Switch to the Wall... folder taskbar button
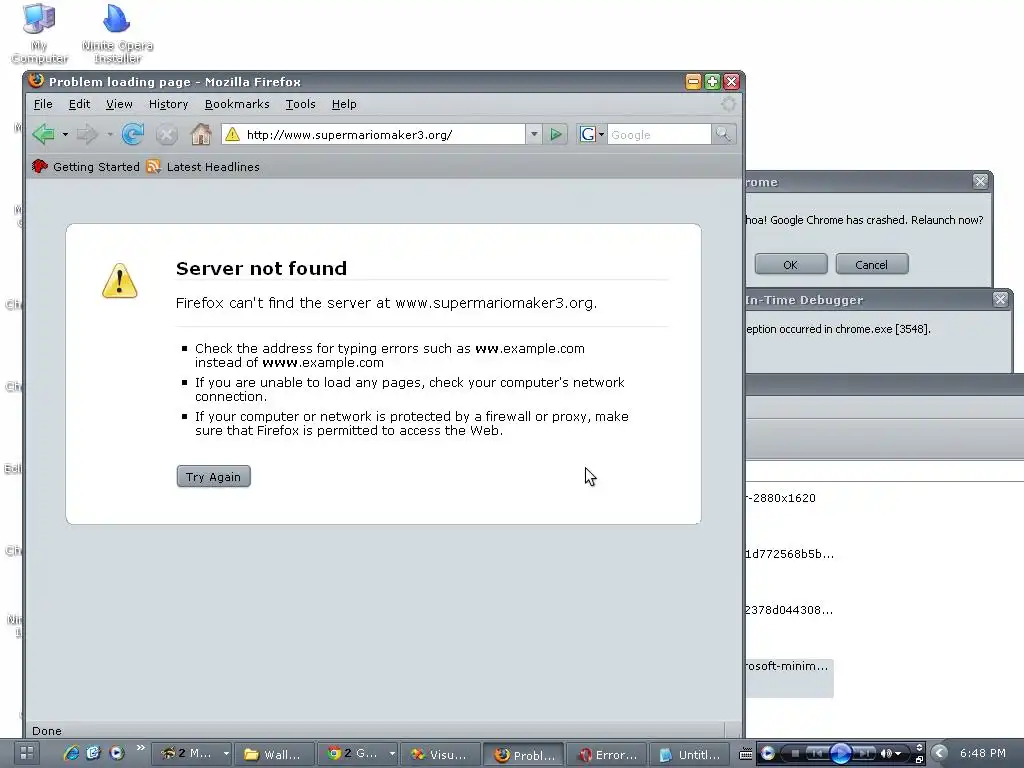This screenshot has width=1024, height=768. (274, 754)
